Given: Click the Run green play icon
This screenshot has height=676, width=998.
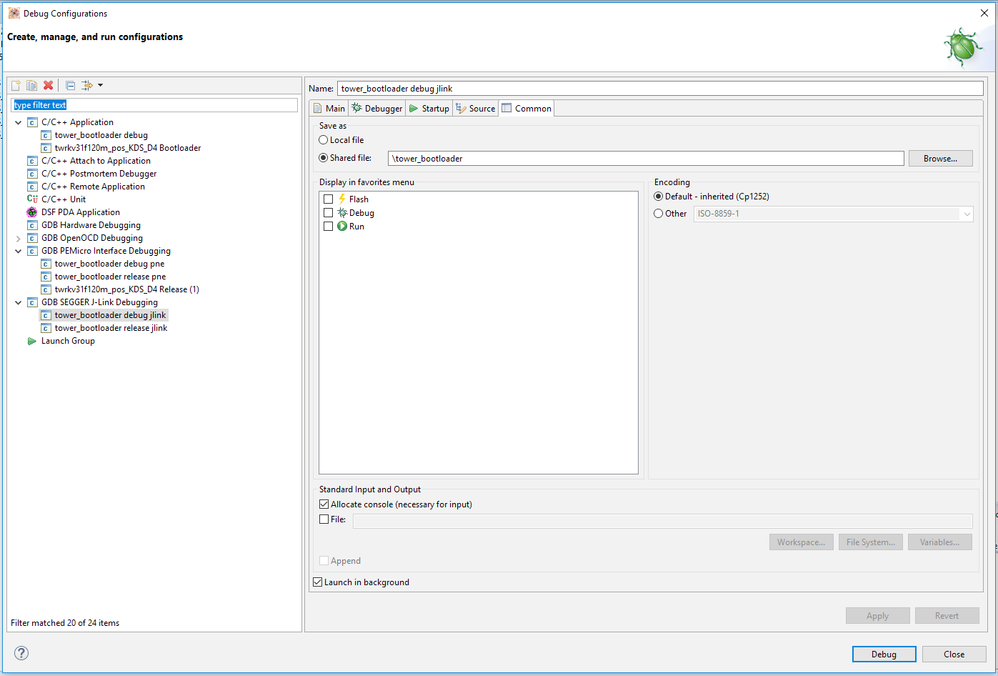Looking at the screenshot, I should (342, 226).
